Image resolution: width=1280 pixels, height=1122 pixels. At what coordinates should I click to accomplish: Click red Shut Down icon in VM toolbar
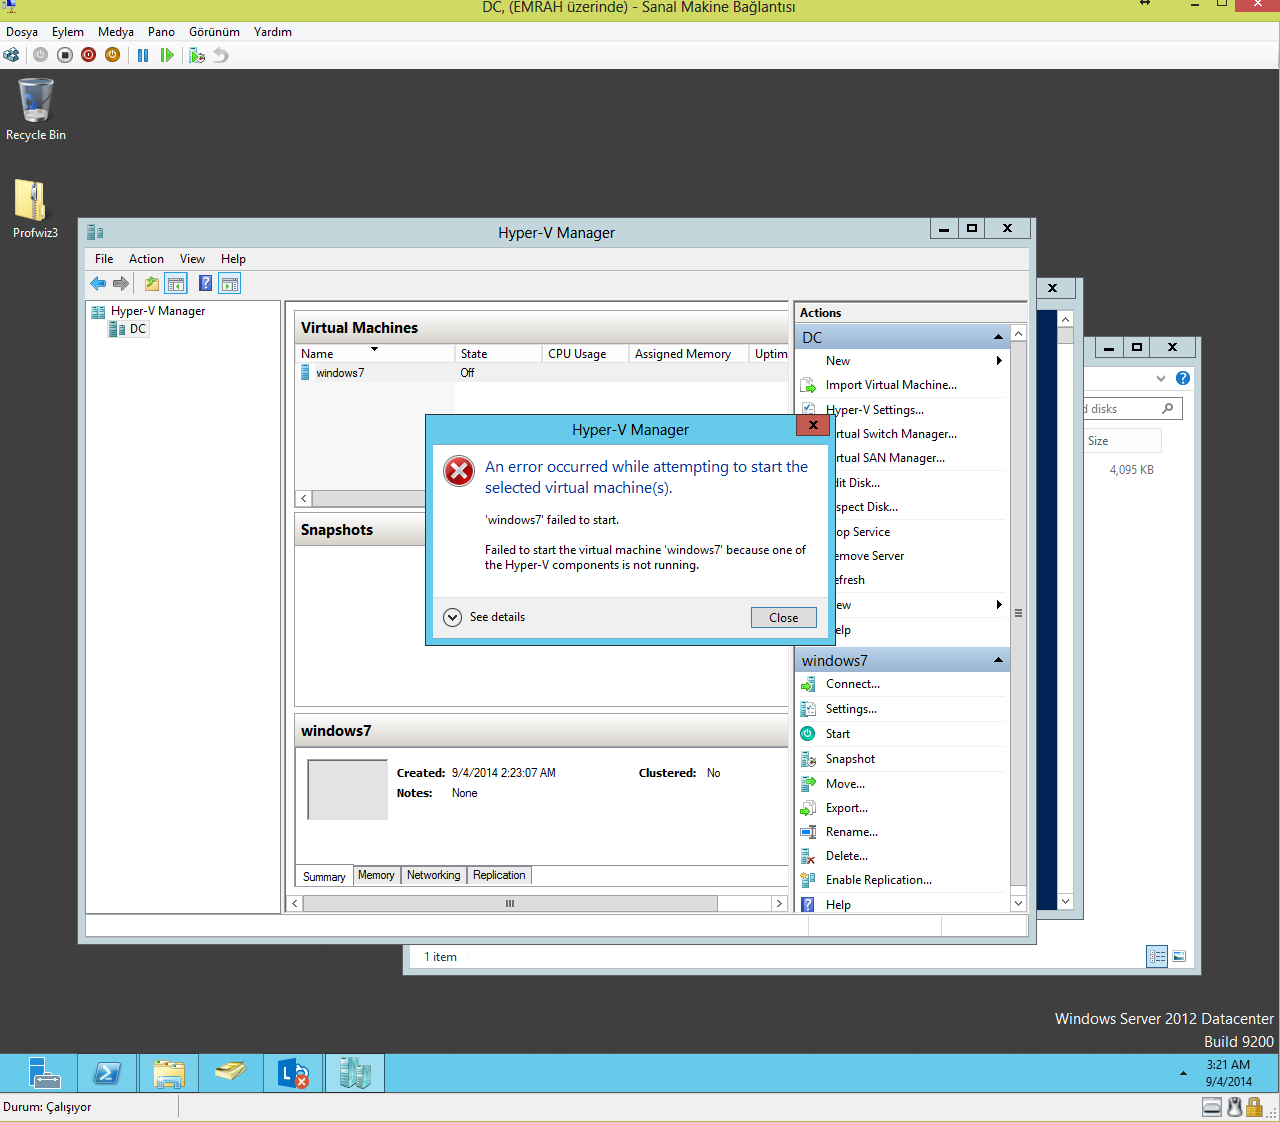88,55
